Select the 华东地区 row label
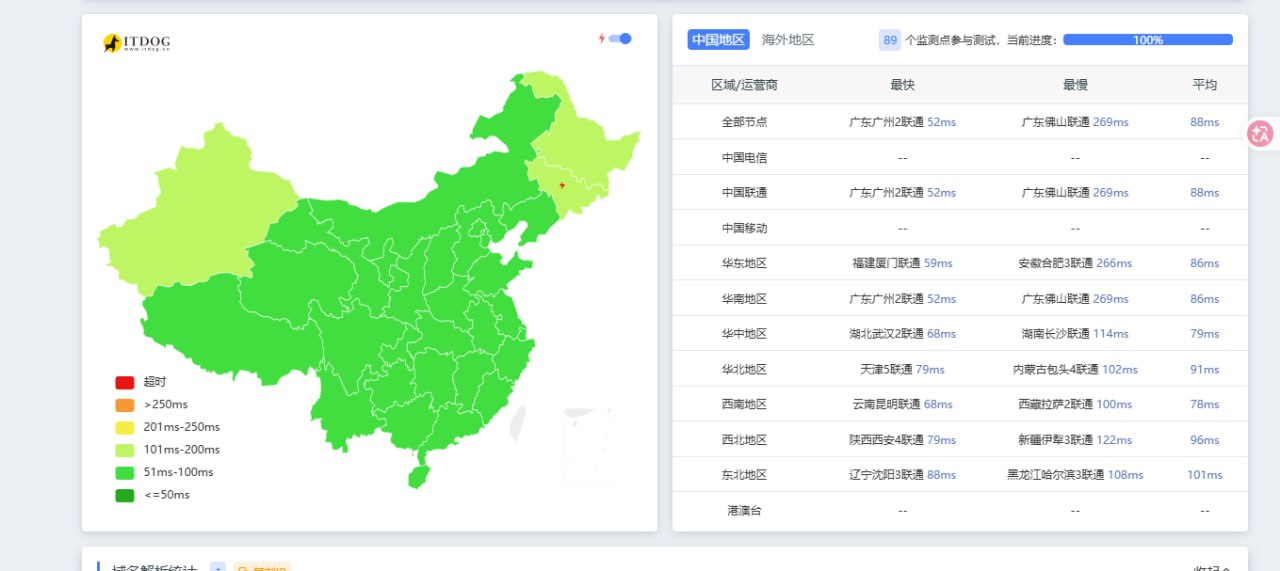The width and height of the screenshot is (1280, 571). point(744,263)
